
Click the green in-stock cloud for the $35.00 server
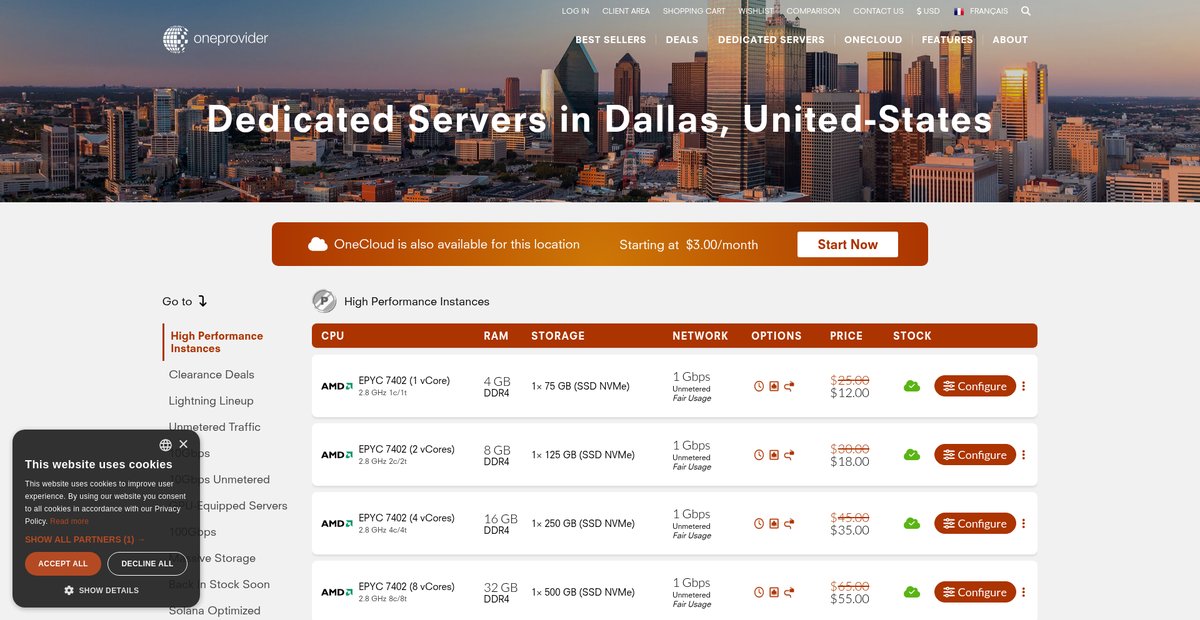912,523
